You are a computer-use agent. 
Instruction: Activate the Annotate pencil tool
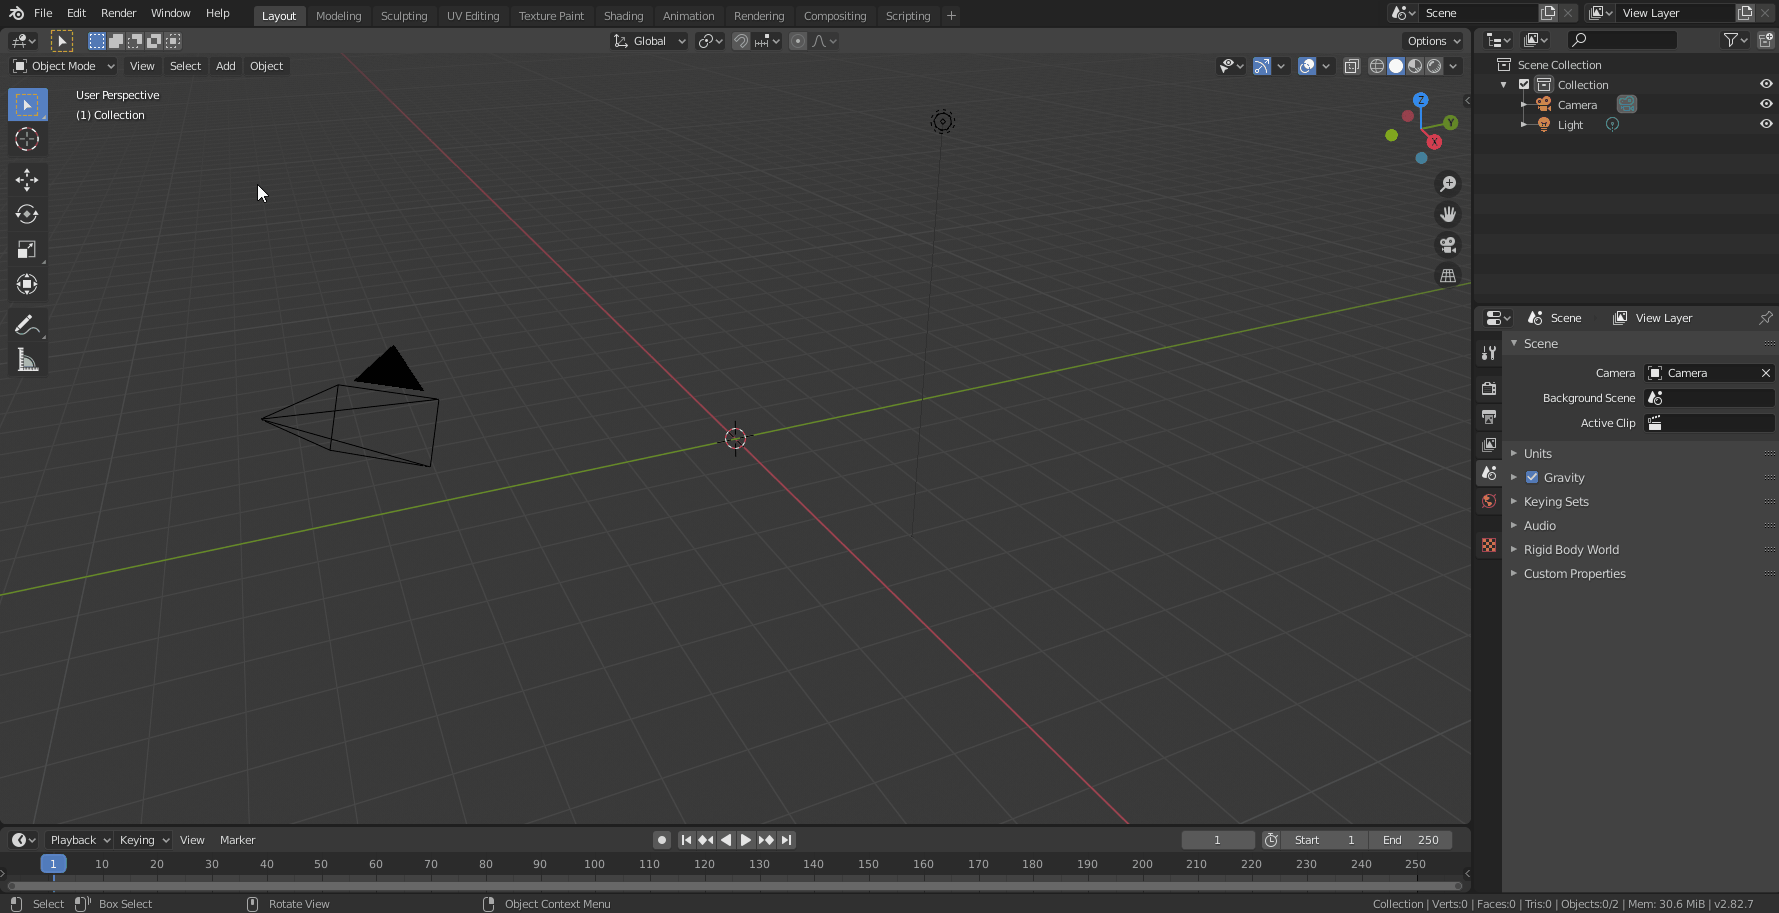27,325
